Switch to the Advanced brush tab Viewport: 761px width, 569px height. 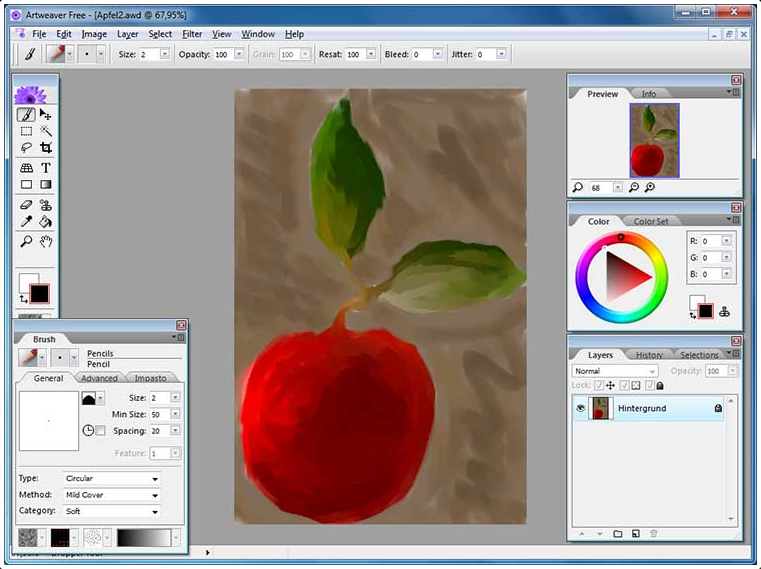pyautogui.click(x=99, y=378)
